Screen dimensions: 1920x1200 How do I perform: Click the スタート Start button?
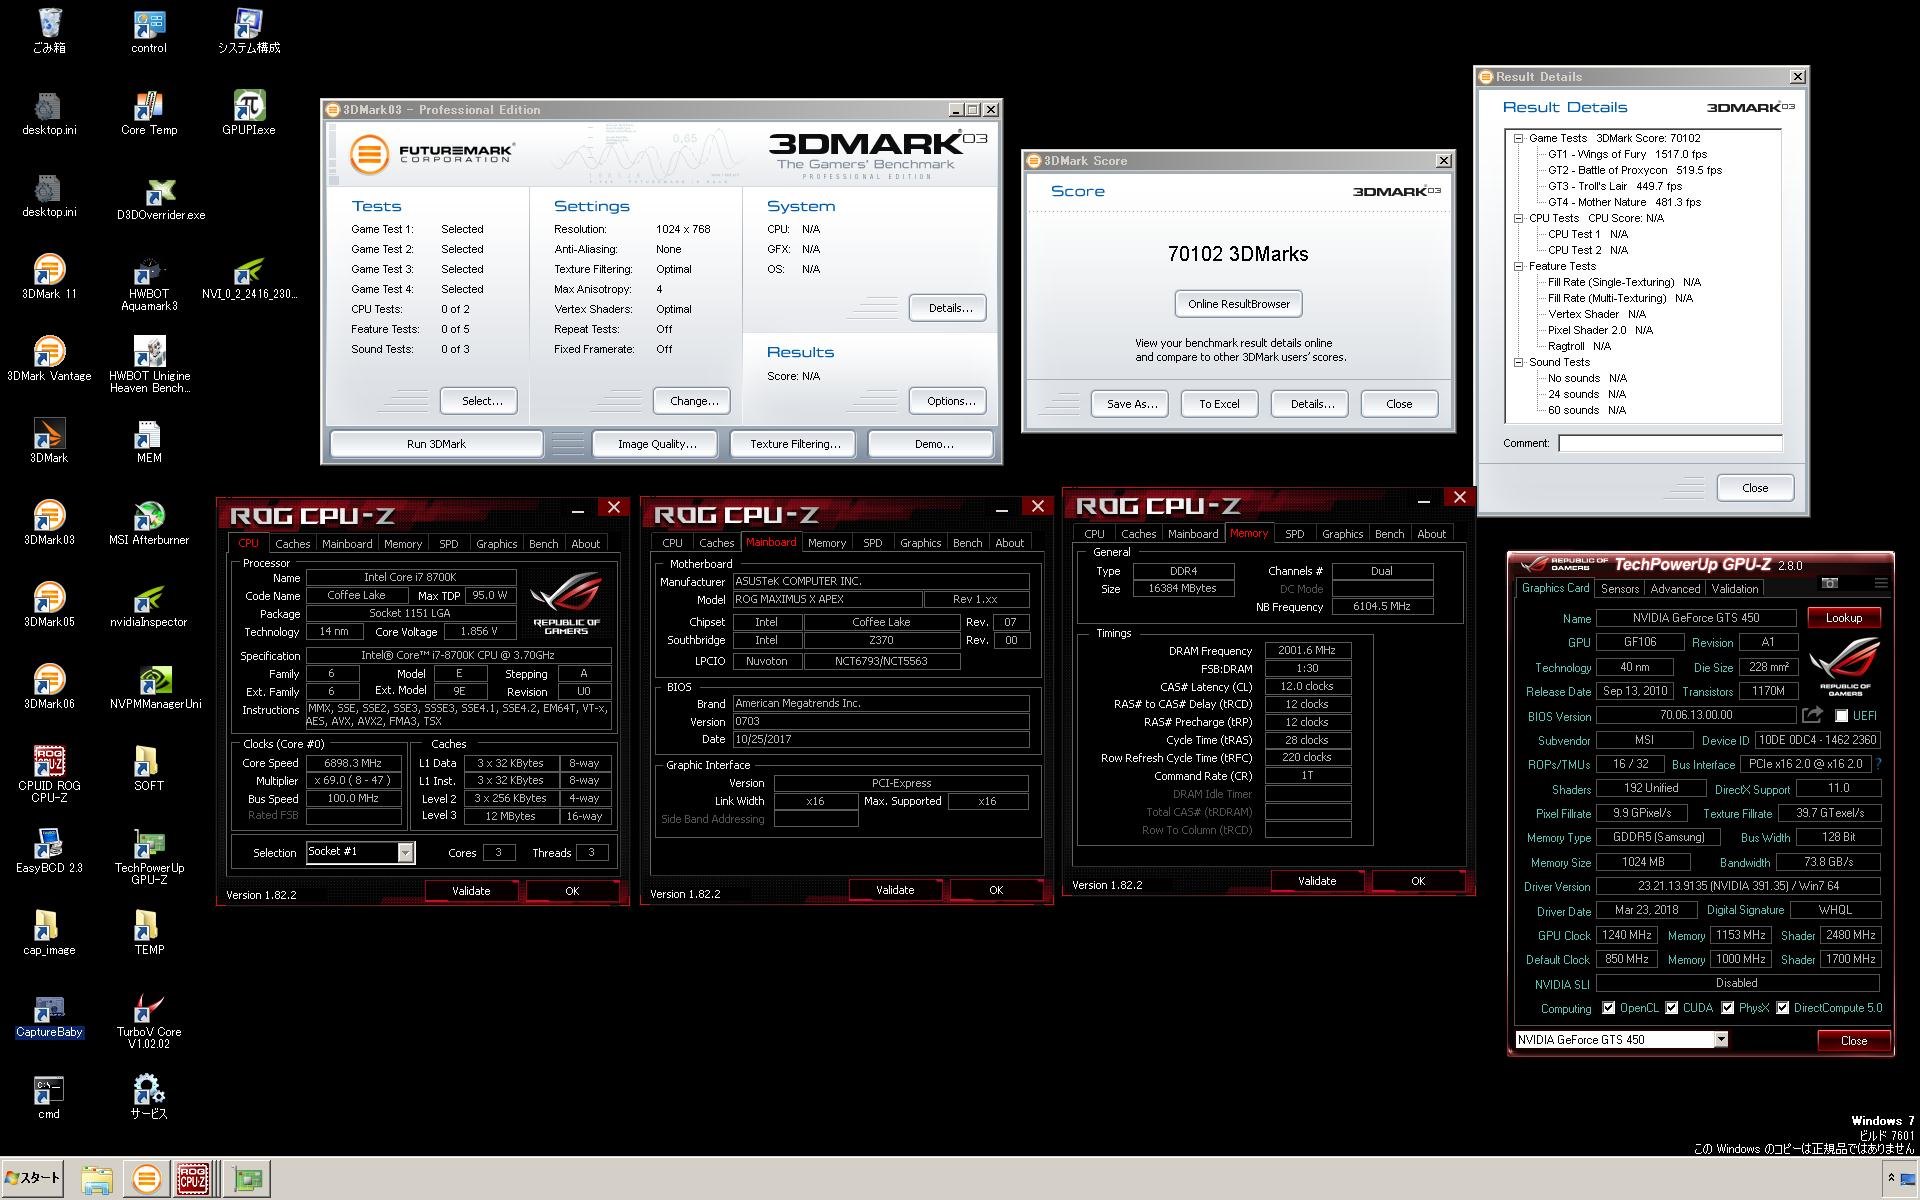(33, 1178)
